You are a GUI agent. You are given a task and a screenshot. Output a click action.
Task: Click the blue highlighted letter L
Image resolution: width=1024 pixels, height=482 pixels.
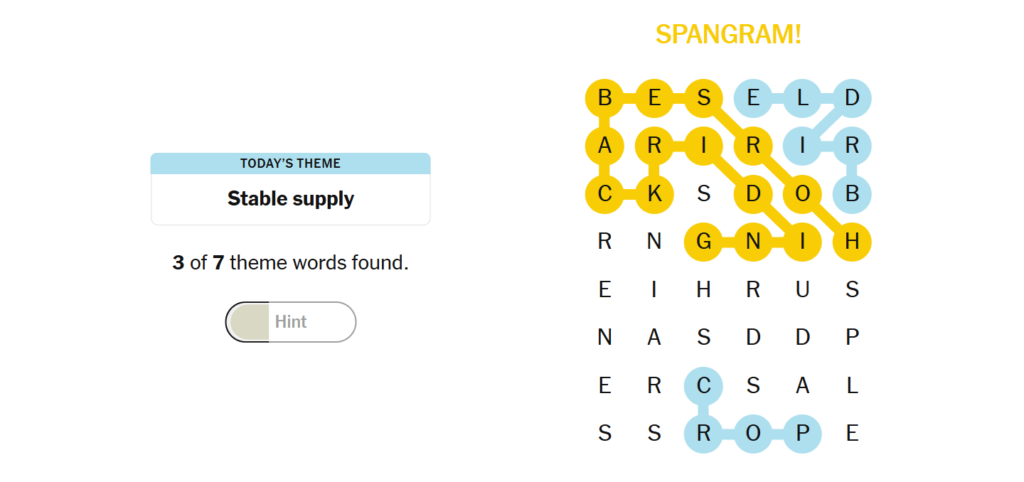pos(803,99)
